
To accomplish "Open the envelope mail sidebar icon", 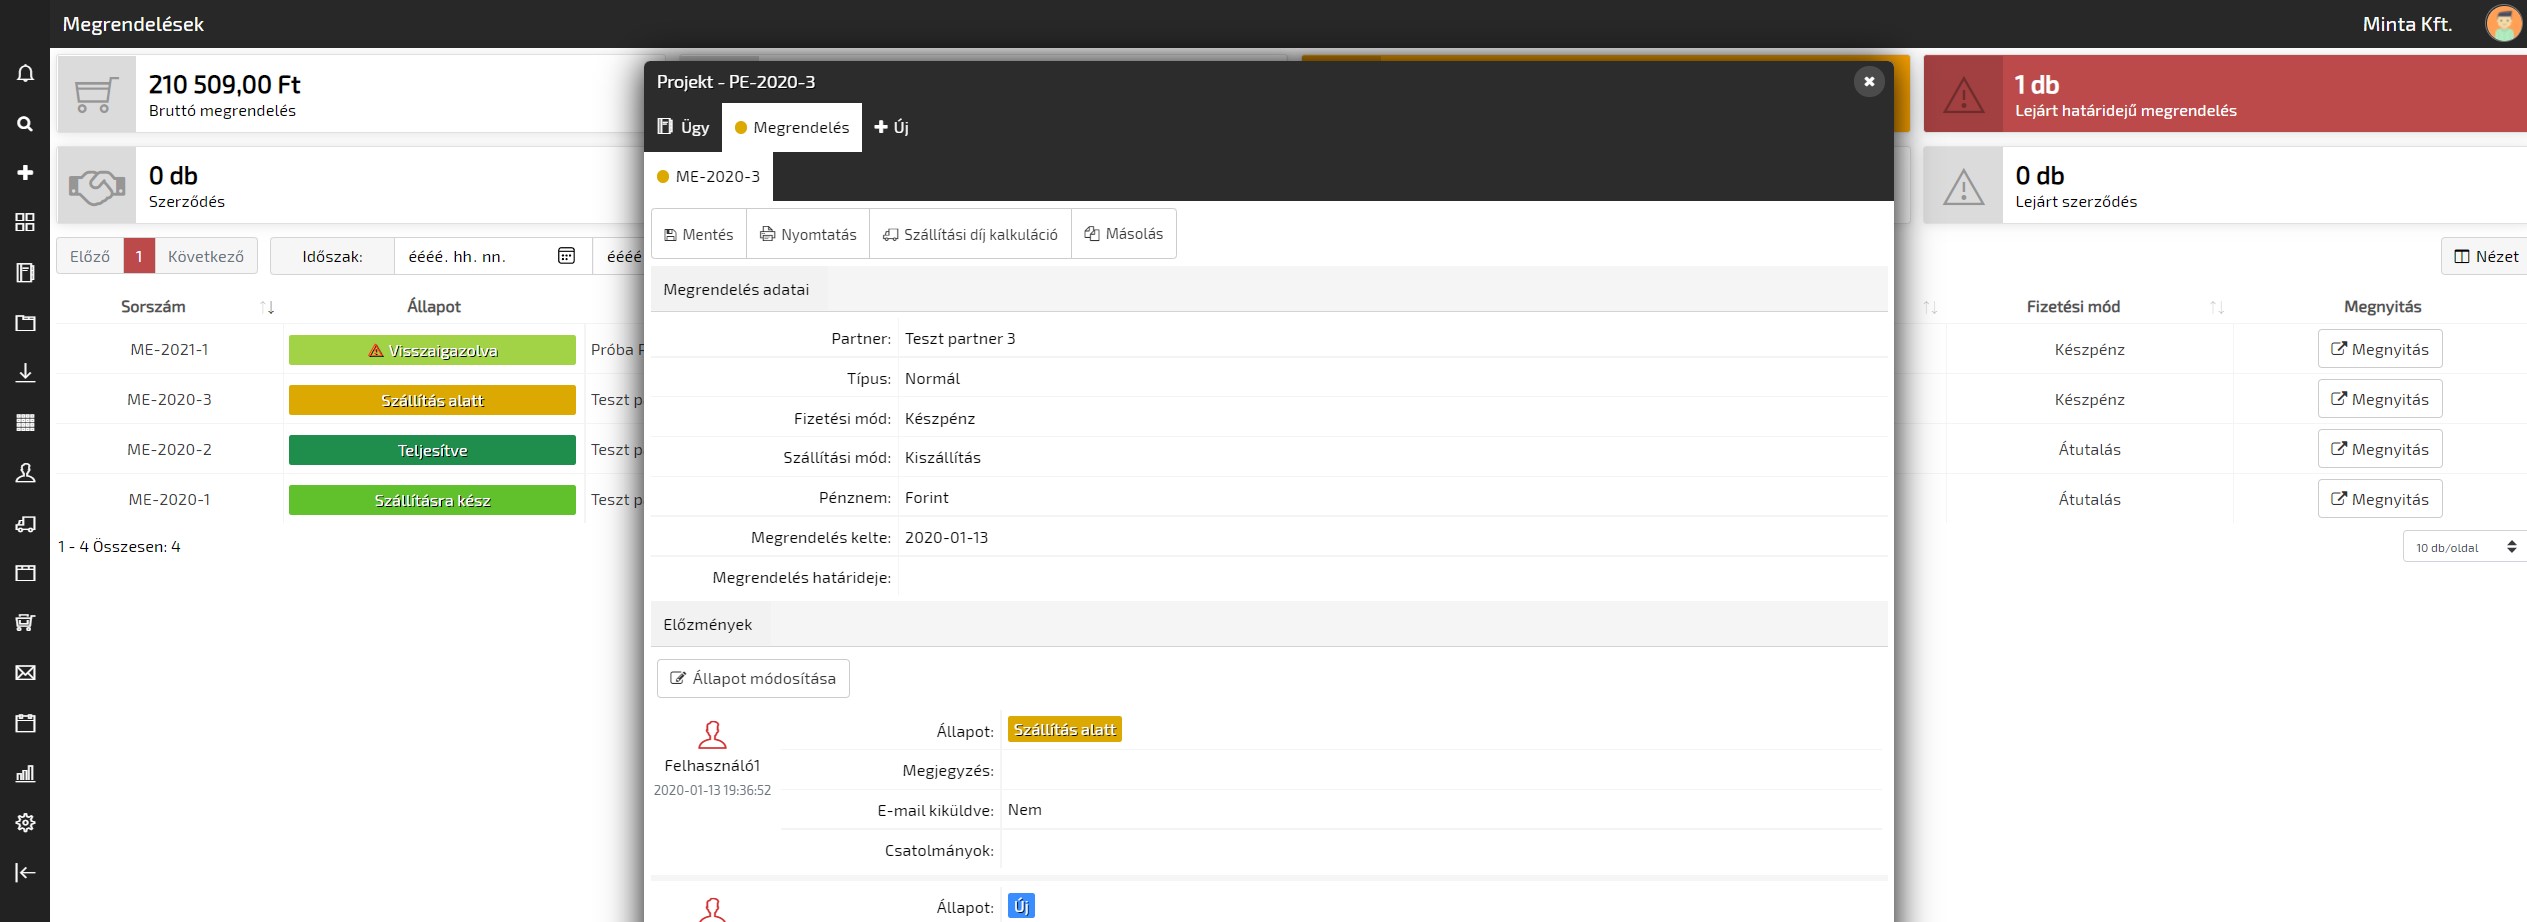I will click(25, 673).
